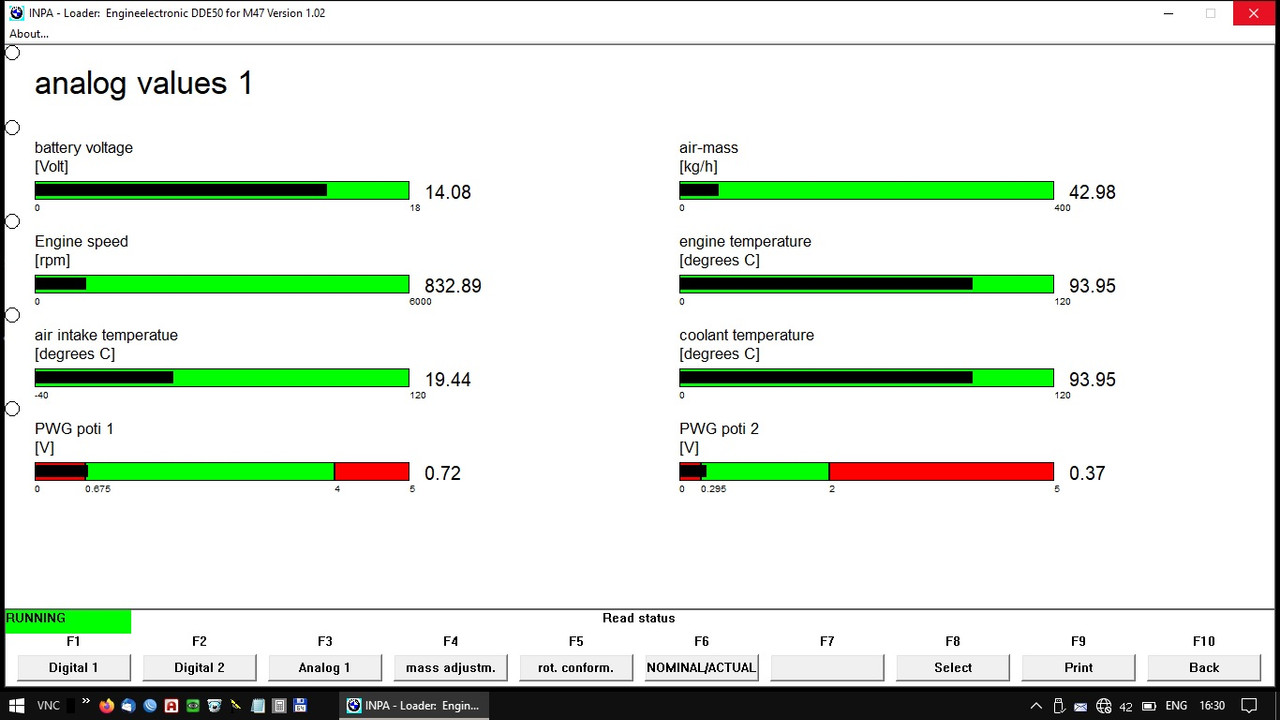Click the F3 Analog 1 button
The image size is (1280, 720).
(325, 667)
